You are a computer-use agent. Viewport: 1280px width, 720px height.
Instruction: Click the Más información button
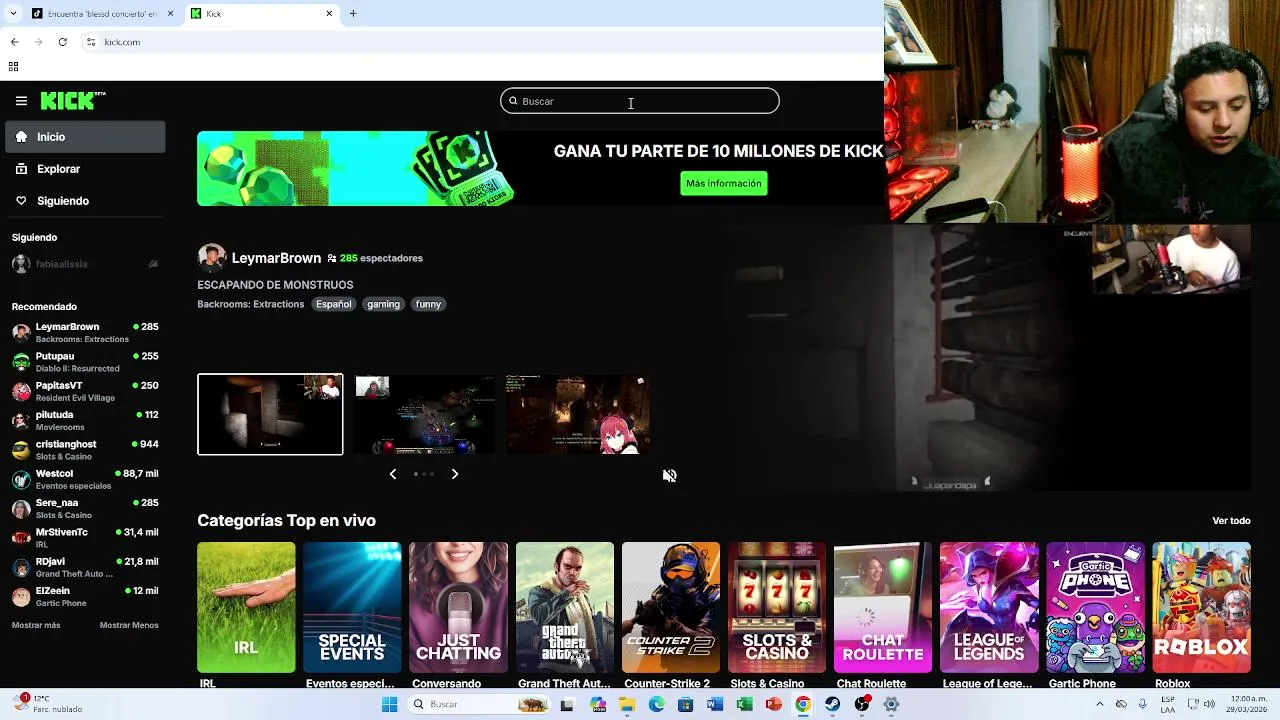point(724,183)
